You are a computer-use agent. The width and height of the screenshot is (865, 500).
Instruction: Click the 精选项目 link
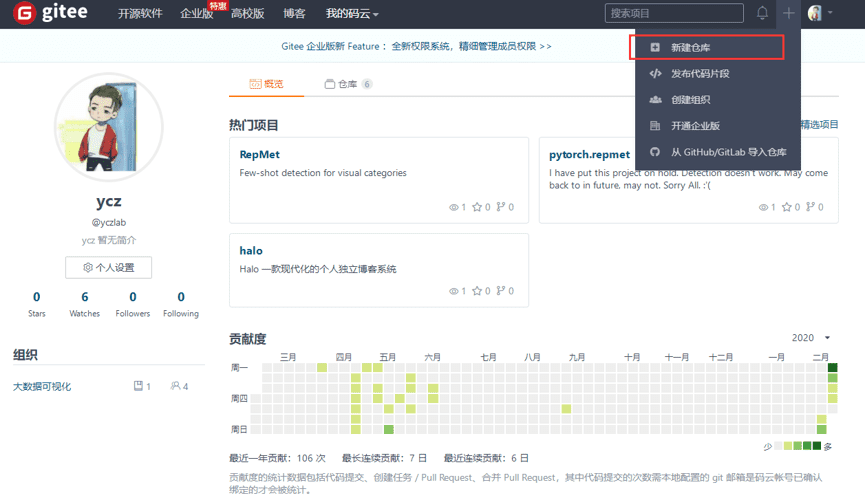(819, 125)
